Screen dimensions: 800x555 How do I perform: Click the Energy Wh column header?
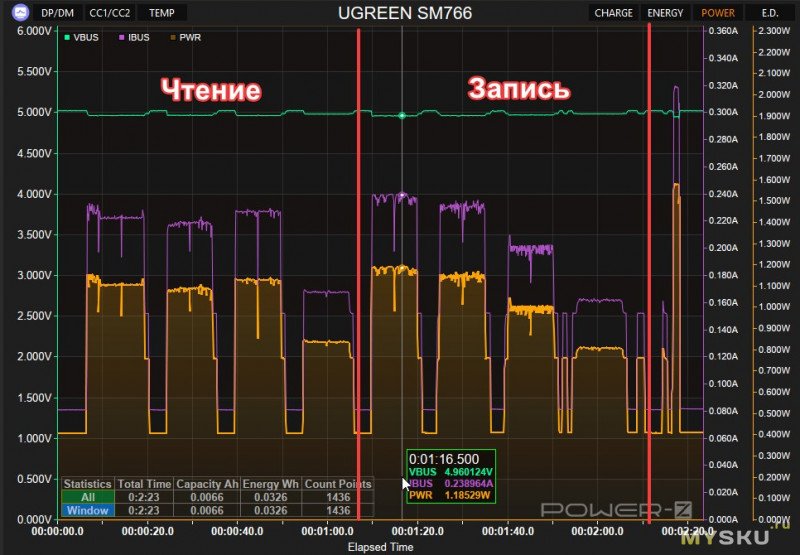(271, 484)
